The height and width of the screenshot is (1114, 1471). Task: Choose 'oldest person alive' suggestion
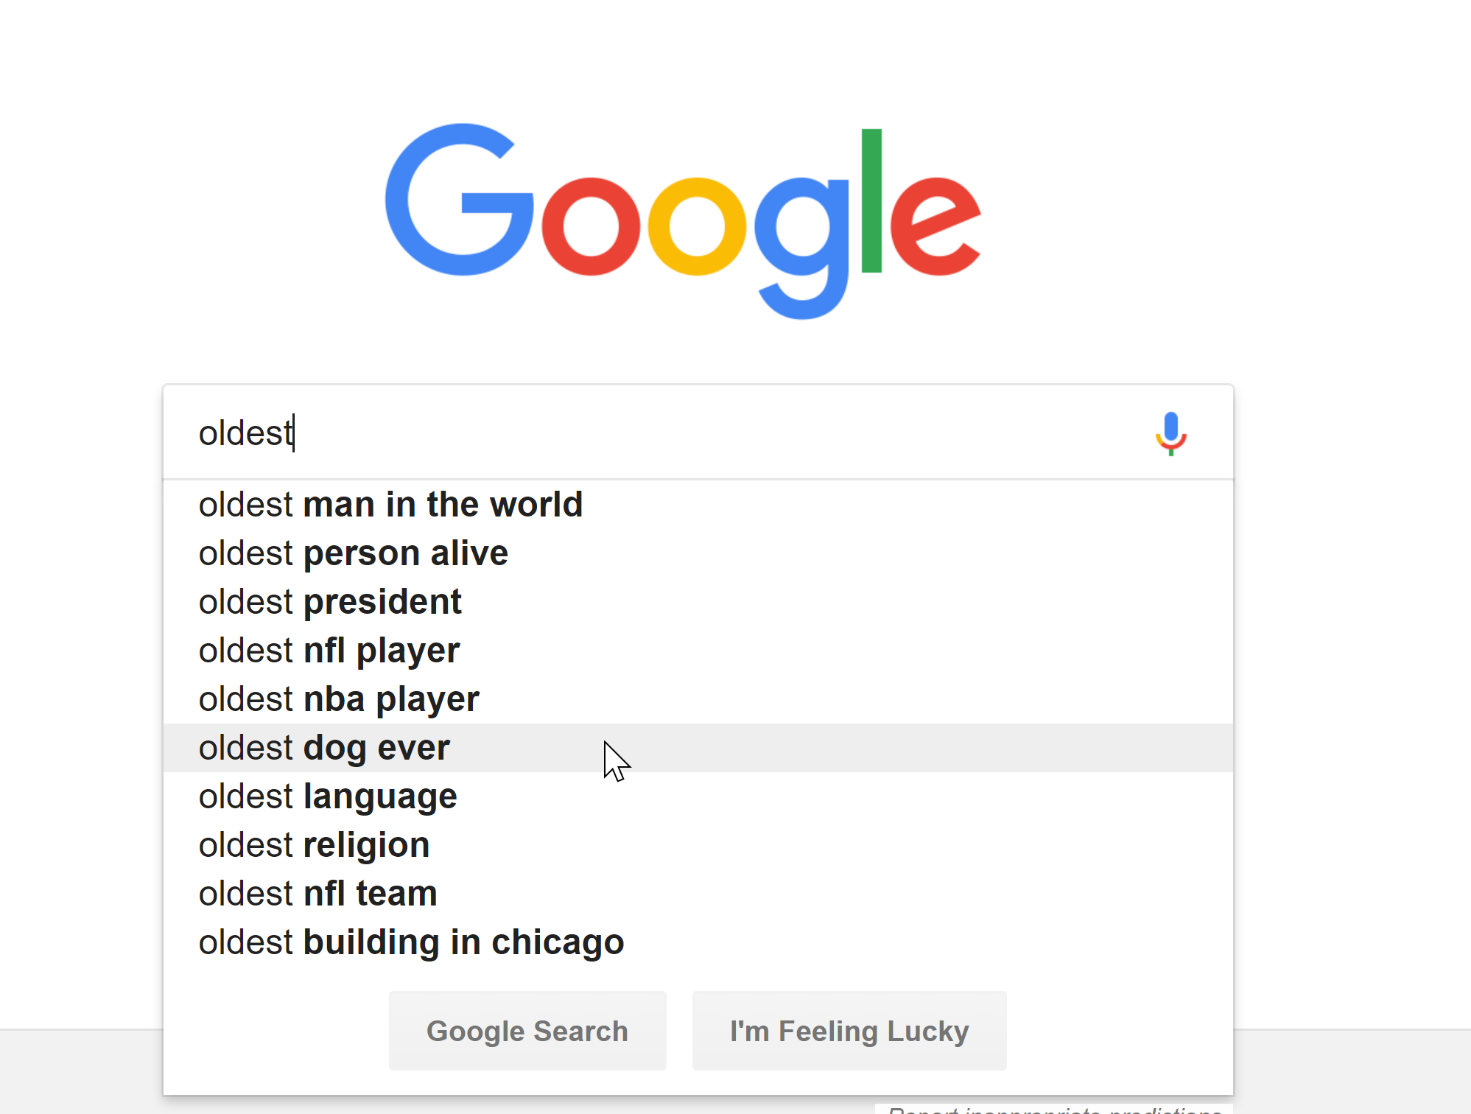698,553
